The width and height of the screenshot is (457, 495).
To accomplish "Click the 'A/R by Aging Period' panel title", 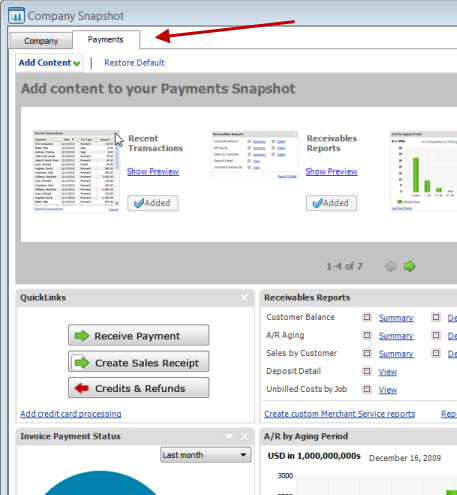I will [306, 436].
